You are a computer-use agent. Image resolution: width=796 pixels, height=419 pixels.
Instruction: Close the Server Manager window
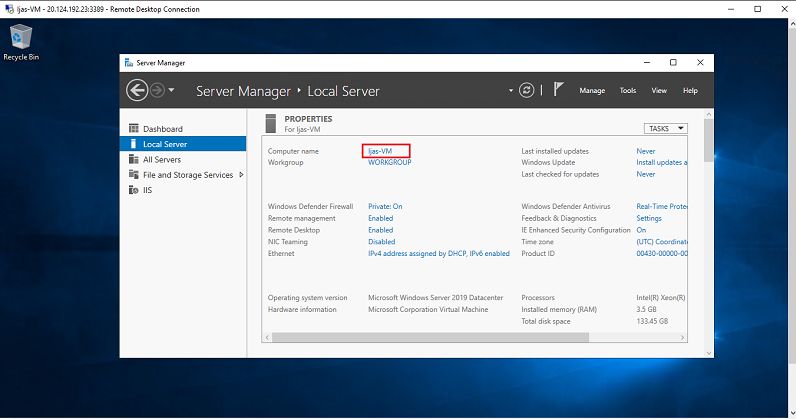coord(700,62)
